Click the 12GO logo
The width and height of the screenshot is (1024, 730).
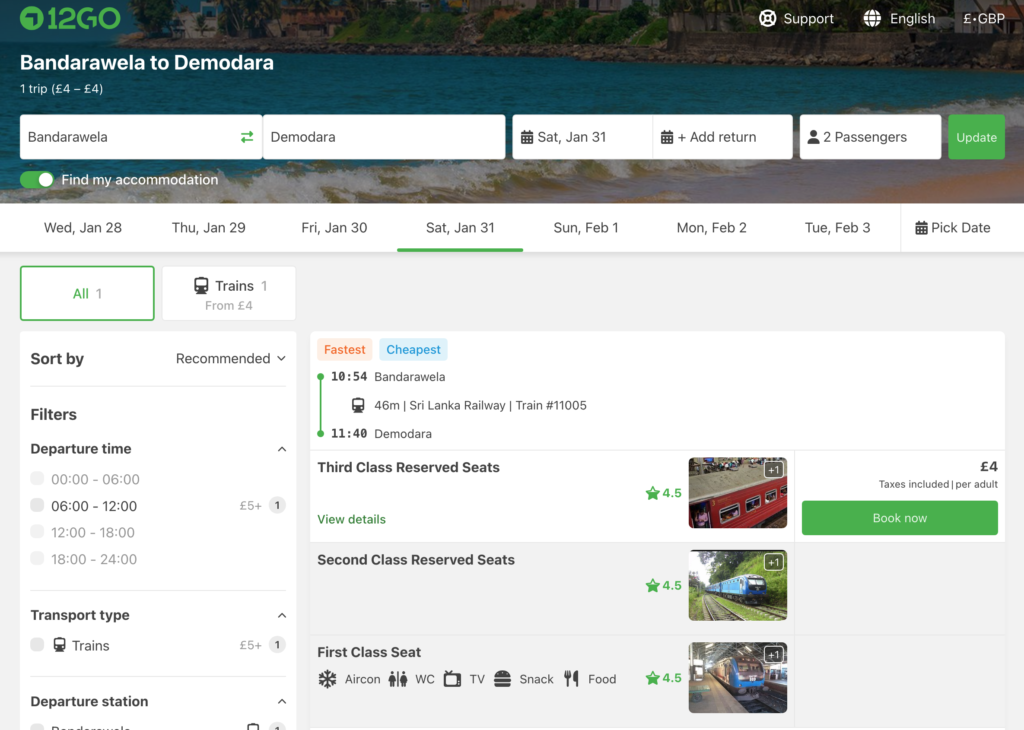70,18
